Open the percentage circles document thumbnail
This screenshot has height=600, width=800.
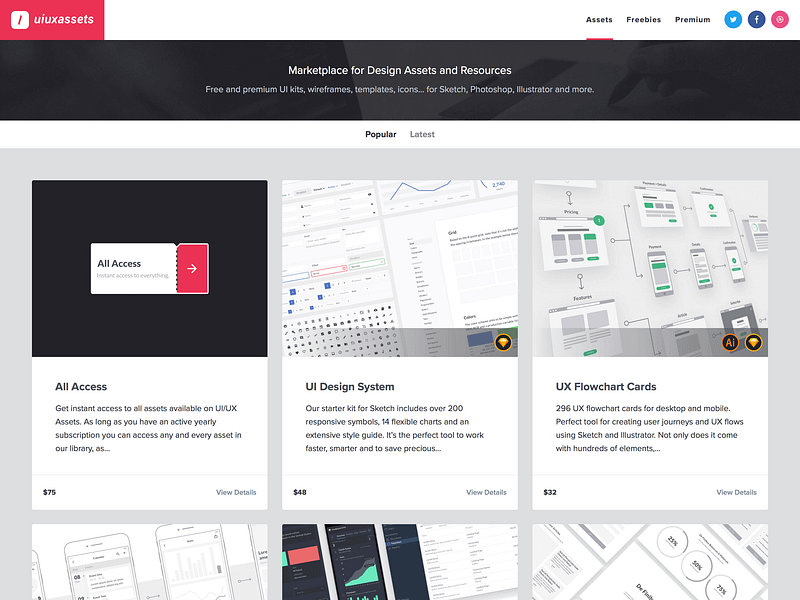pos(650,562)
